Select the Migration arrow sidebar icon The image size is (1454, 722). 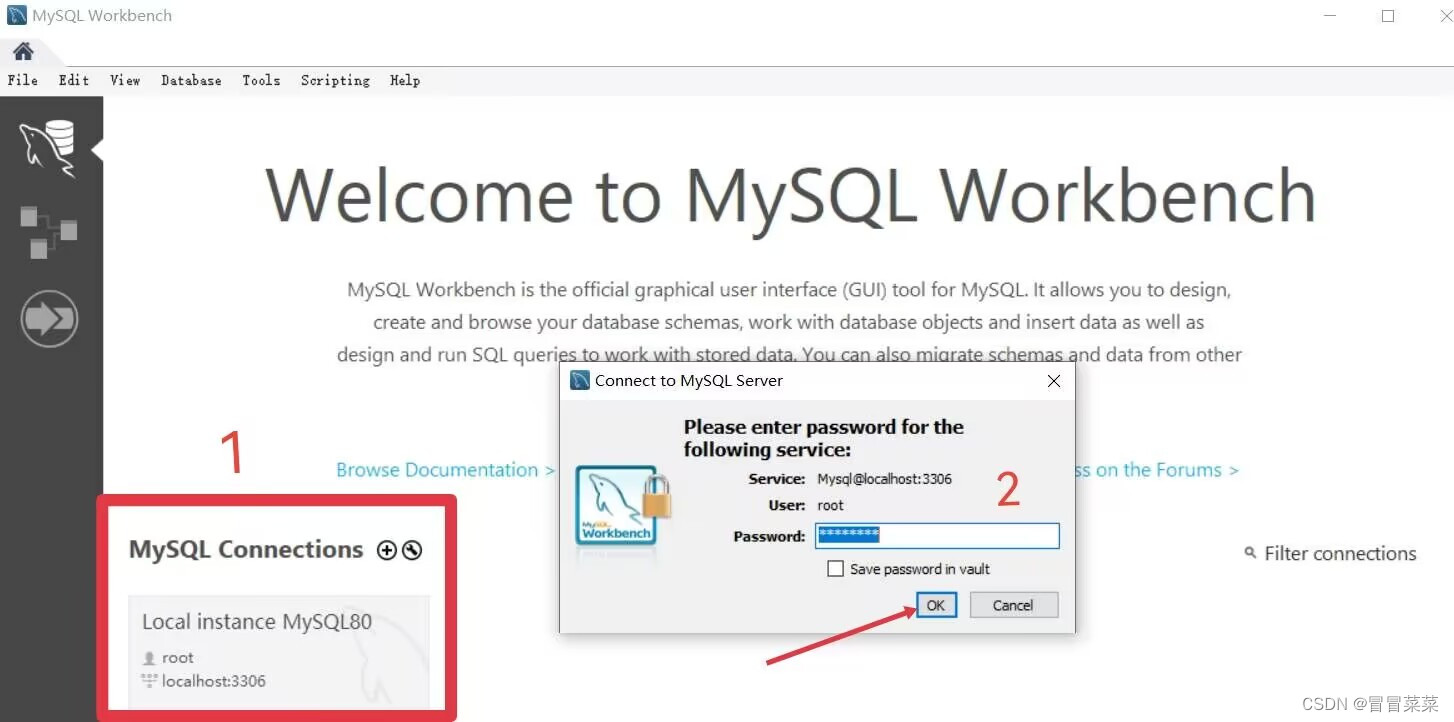pos(49,319)
